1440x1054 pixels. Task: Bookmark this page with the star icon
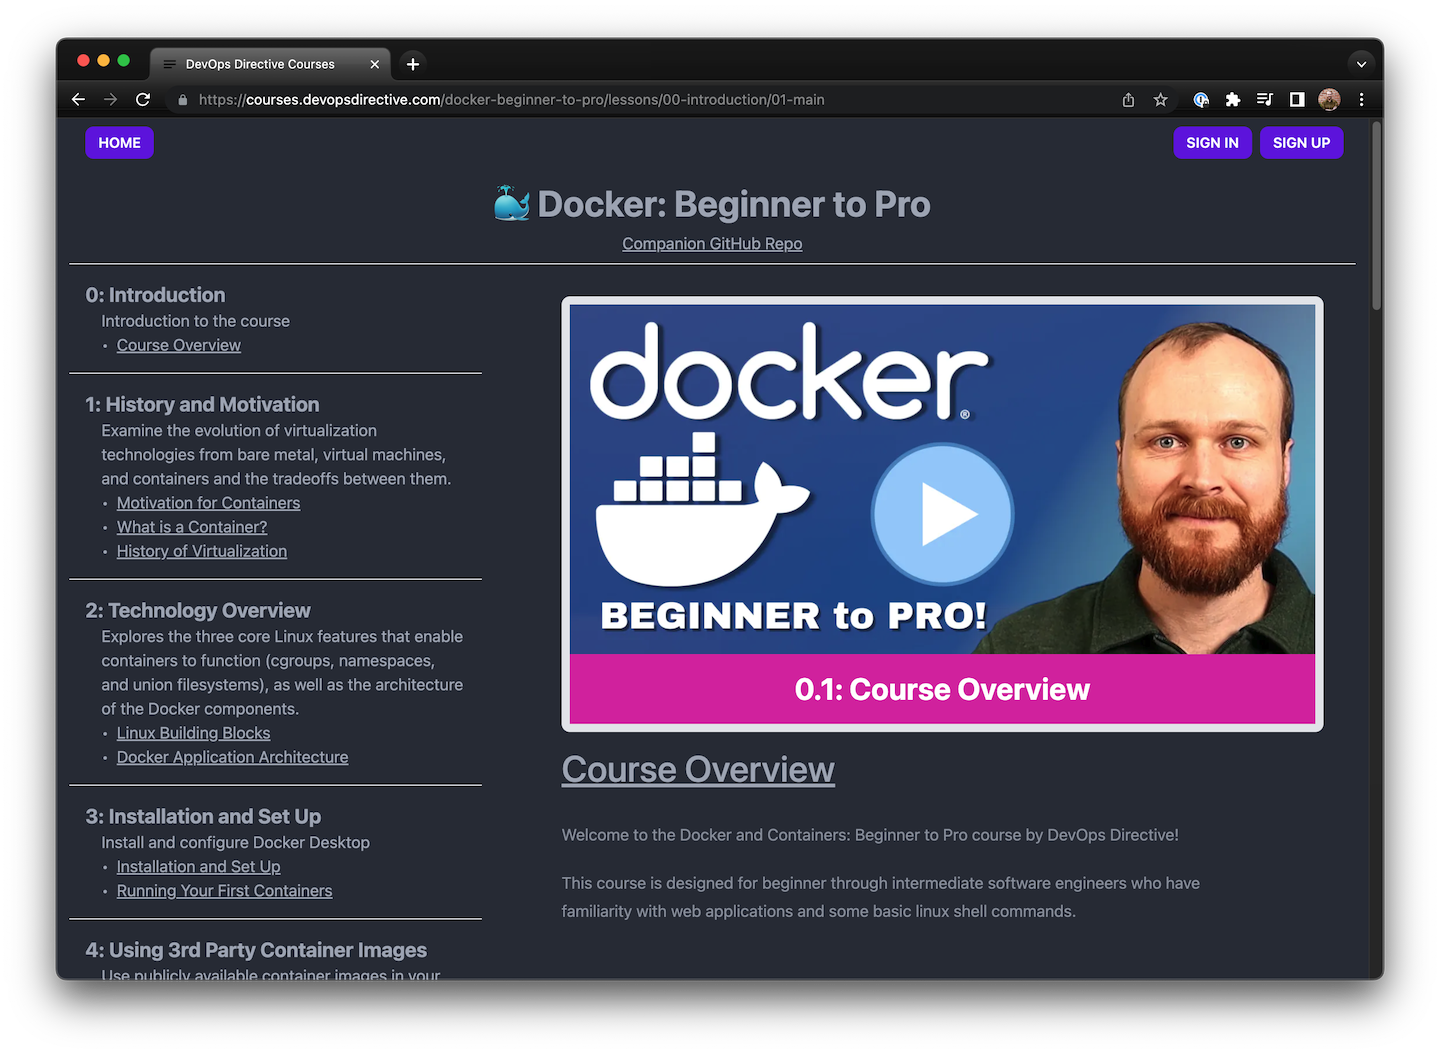[x=1160, y=100]
